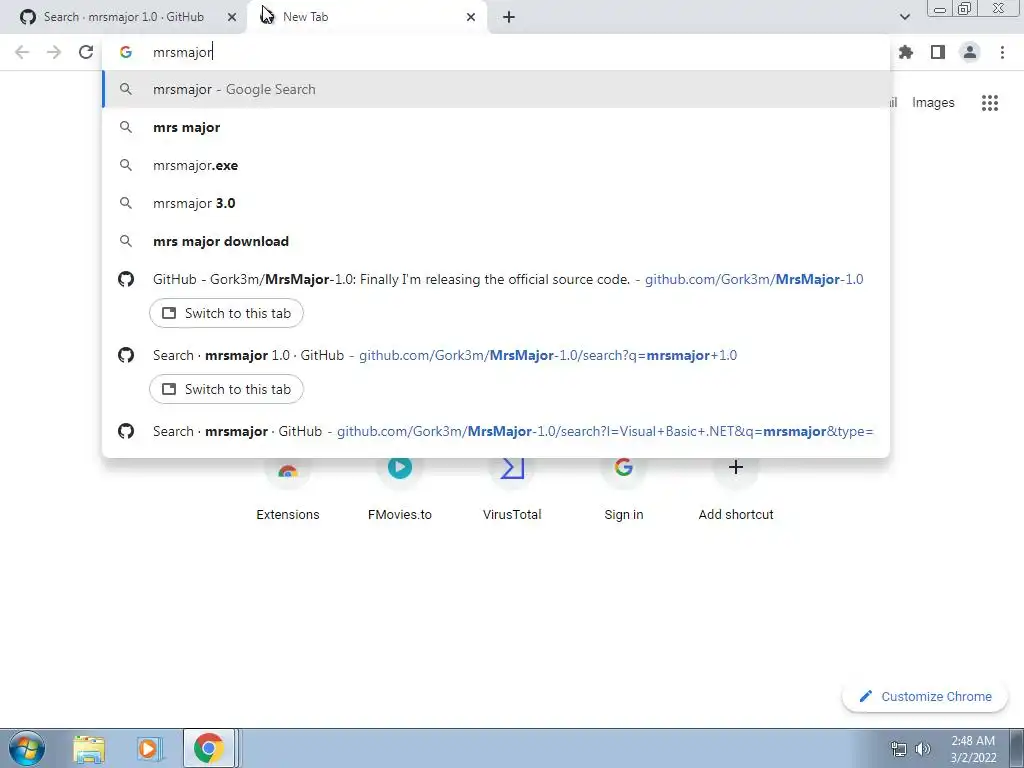This screenshot has height=768, width=1024.
Task: Select the New Tab tab
Action: pos(367,17)
